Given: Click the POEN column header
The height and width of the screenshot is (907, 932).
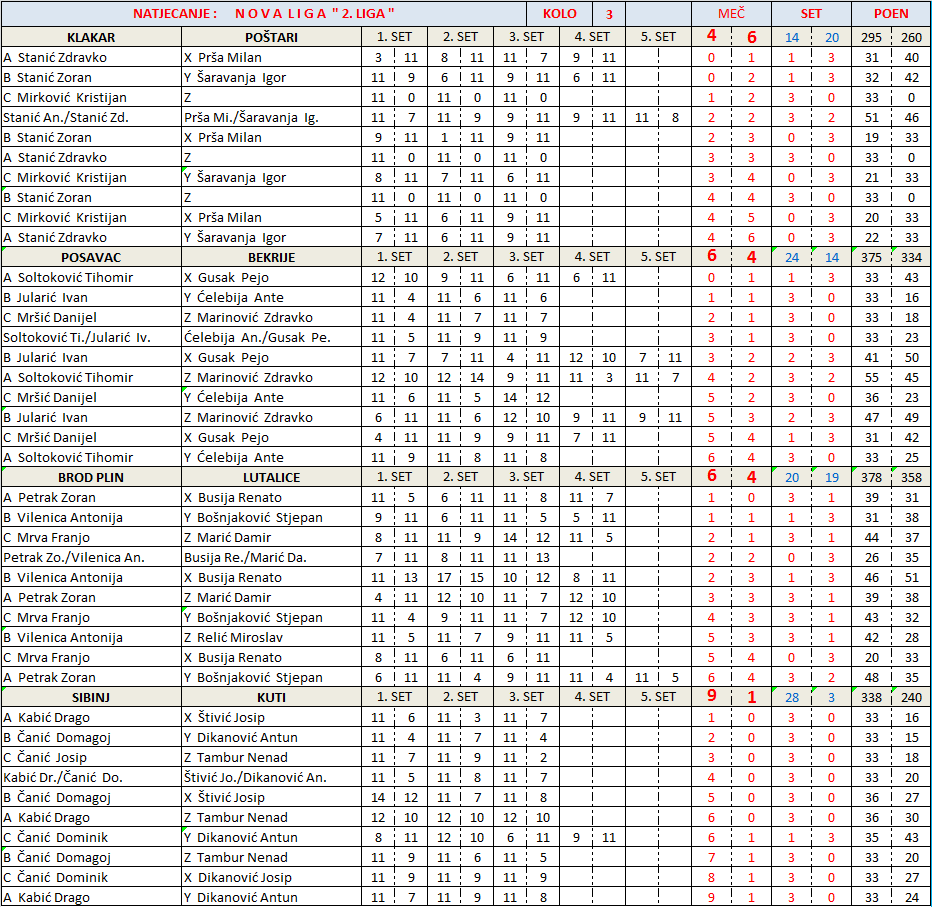Looking at the screenshot, I should (x=890, y=14).
